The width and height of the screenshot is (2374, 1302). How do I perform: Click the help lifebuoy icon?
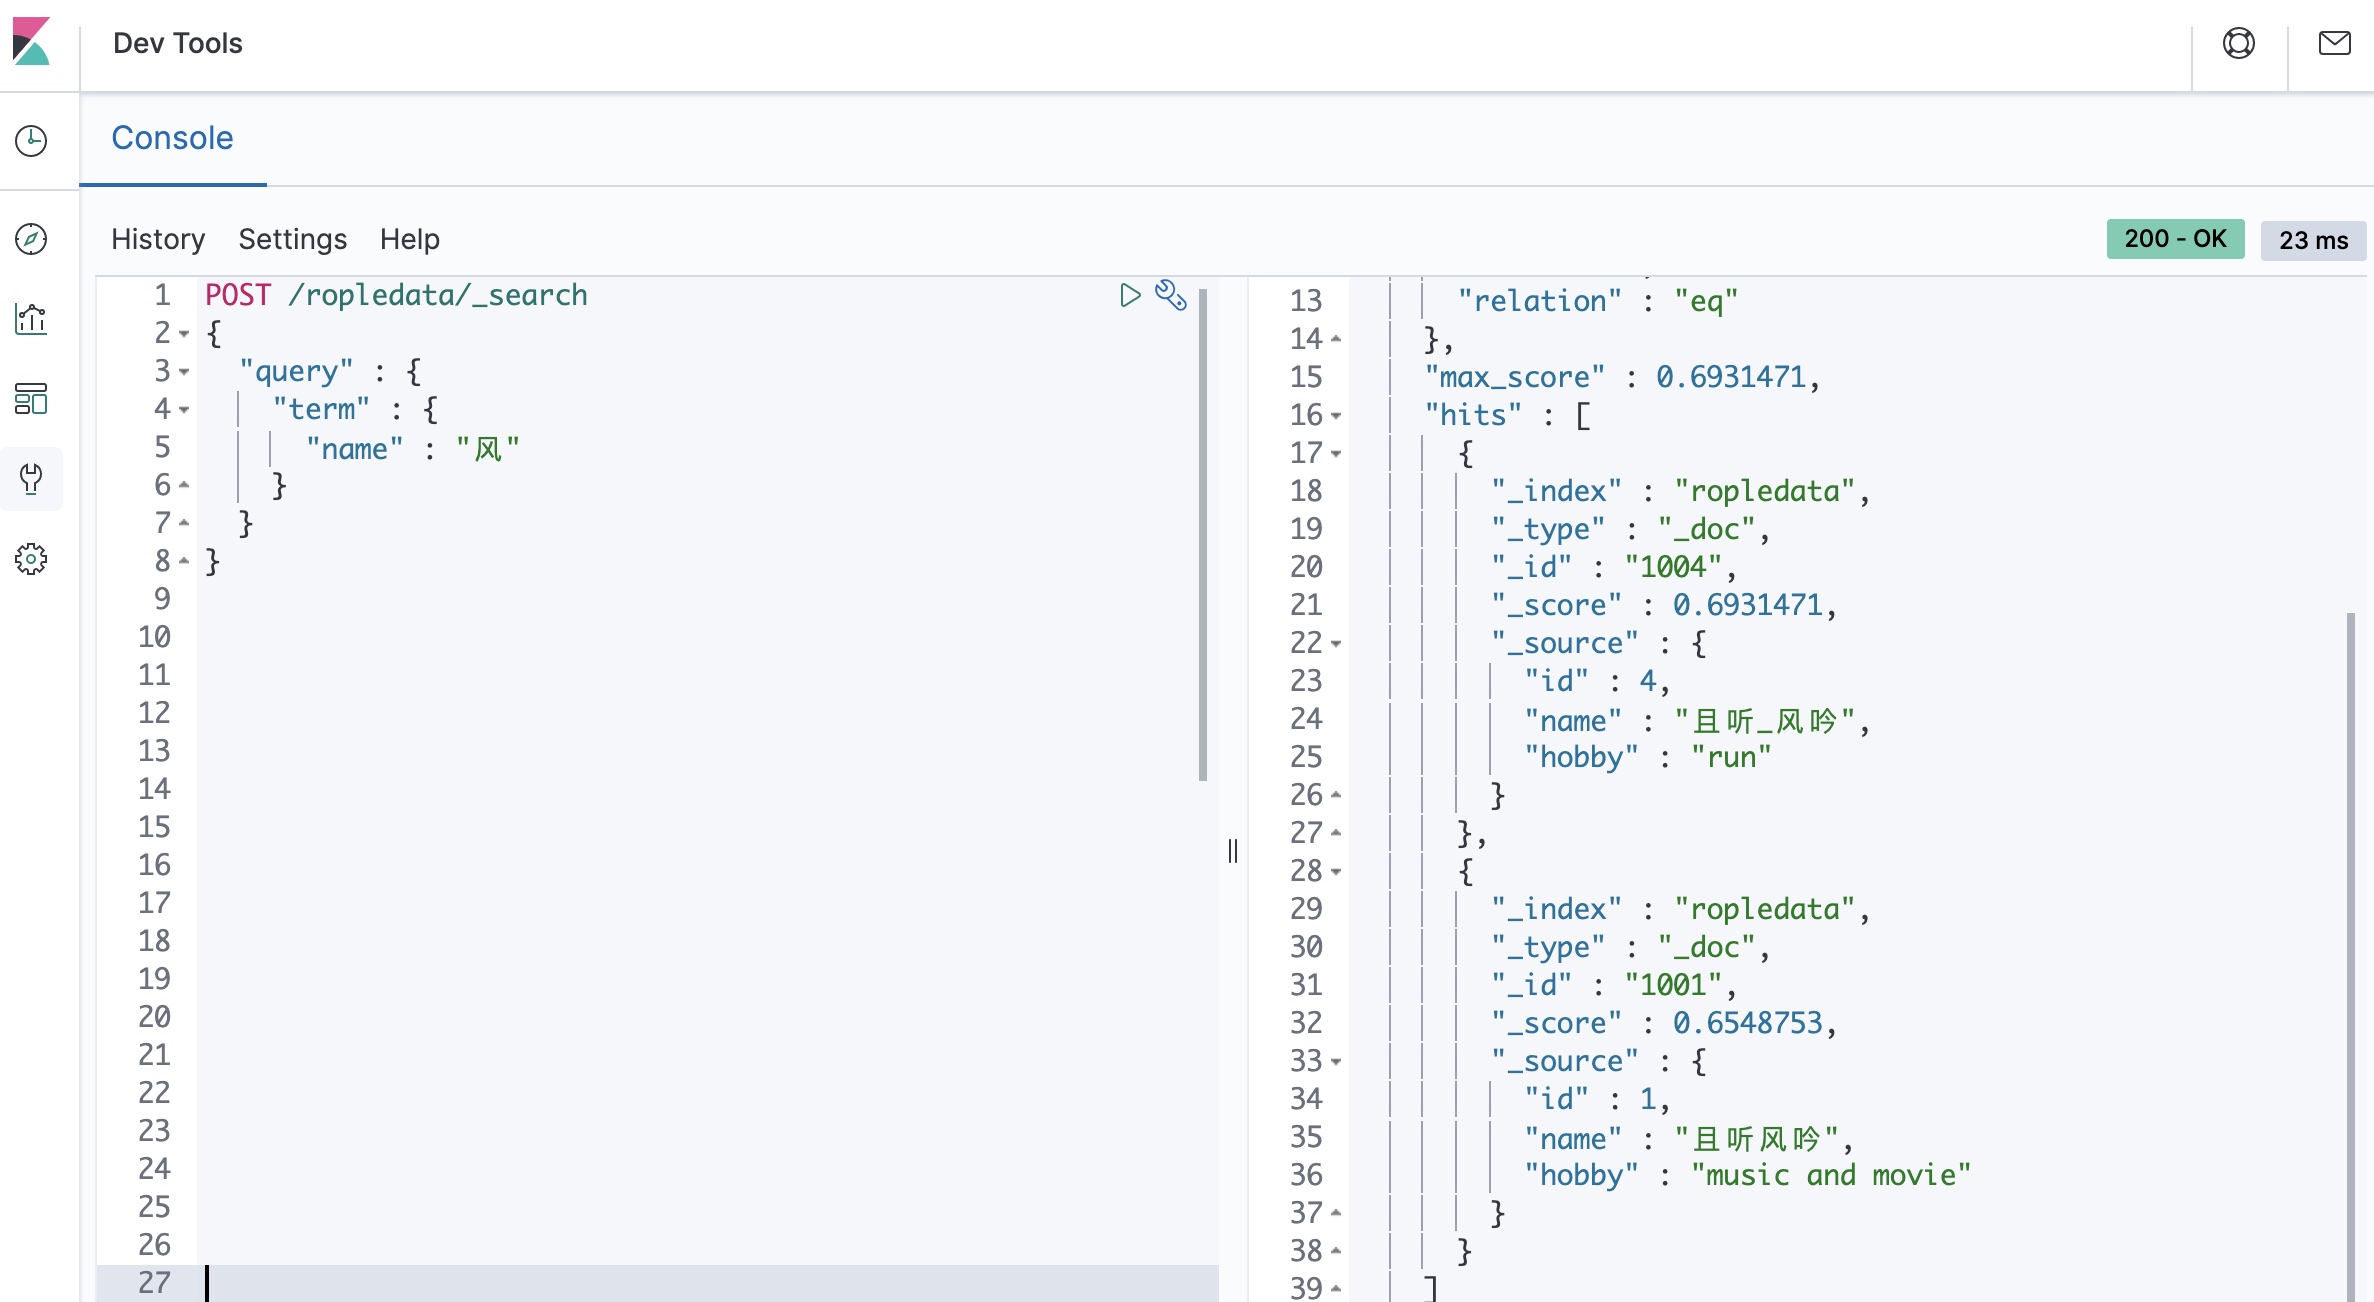point(2239,43)
